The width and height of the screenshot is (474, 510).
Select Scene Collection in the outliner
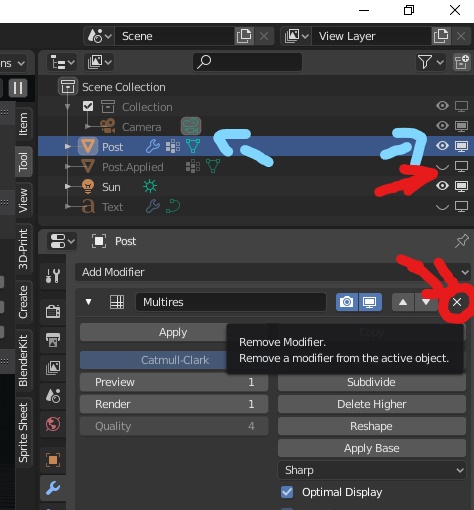124,87
